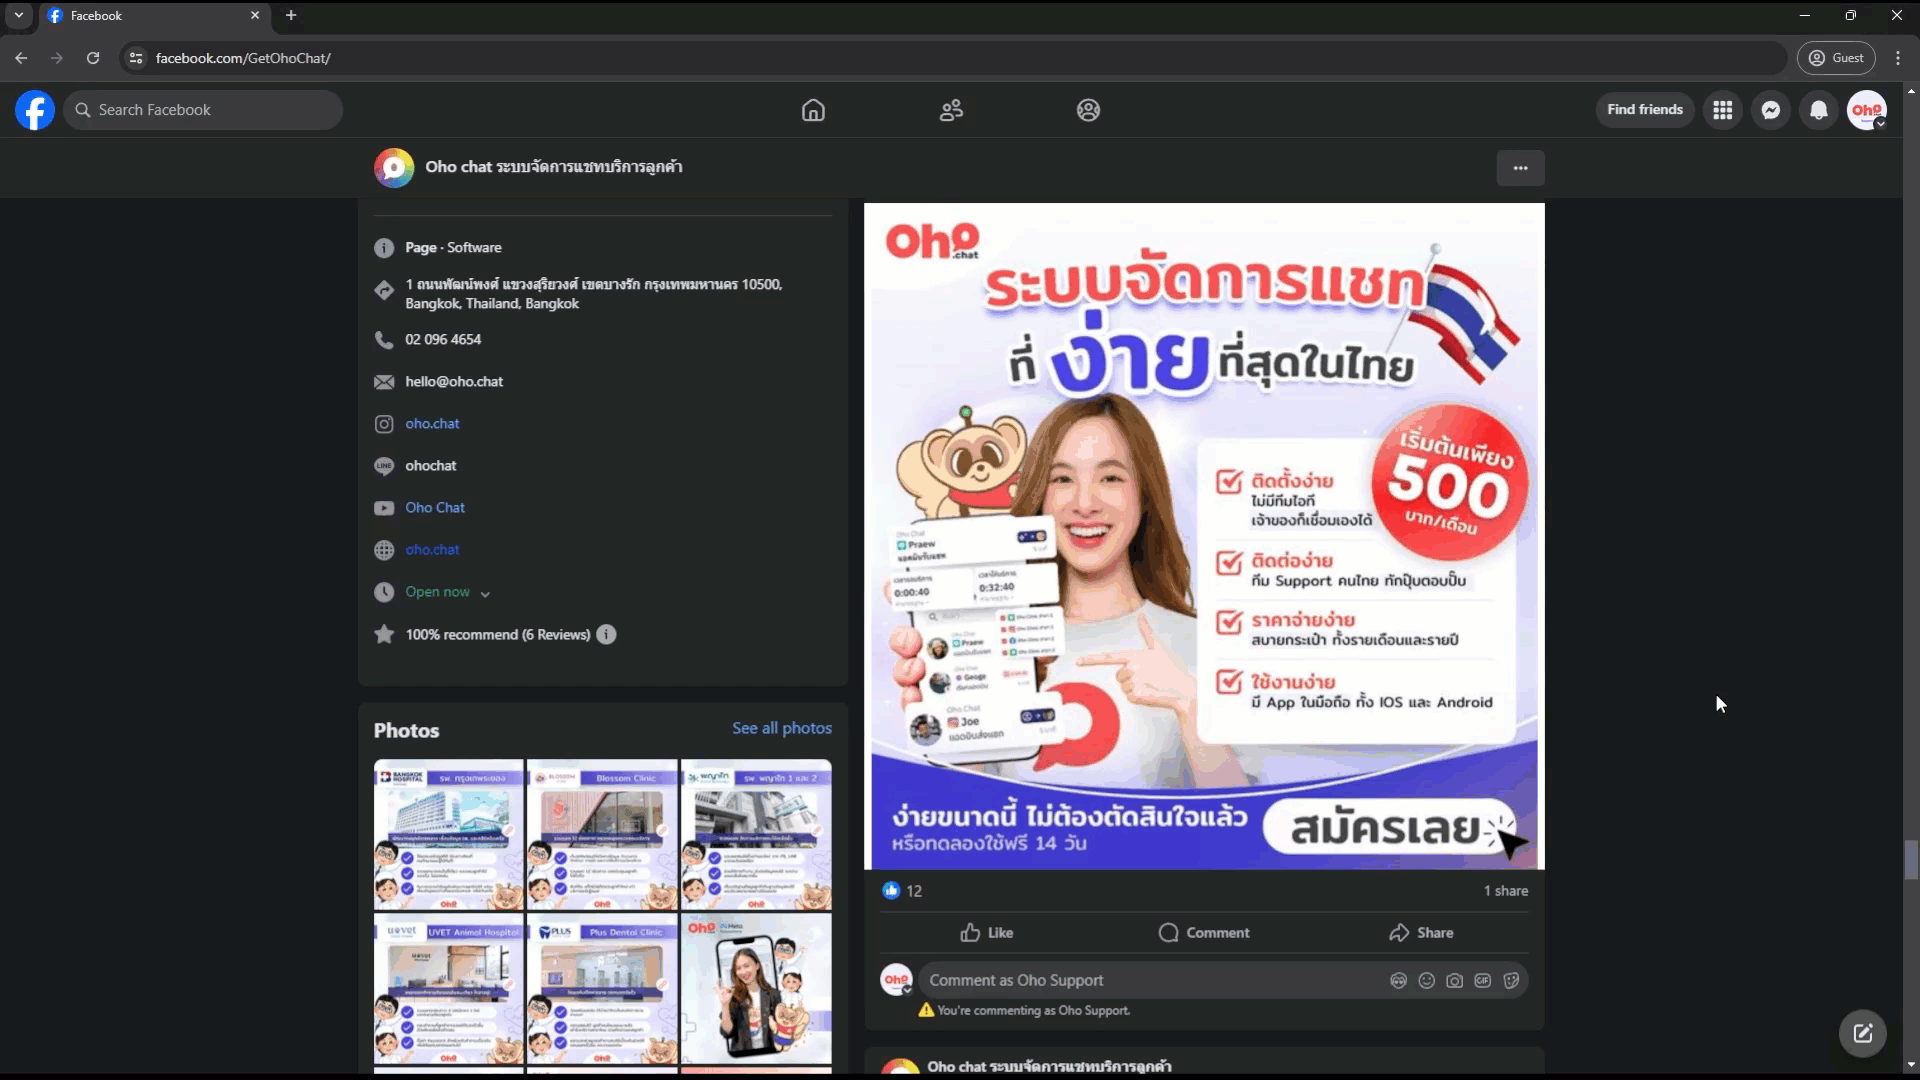
Task: Click the hello@oho.chat email
Action: pos(454,382)
